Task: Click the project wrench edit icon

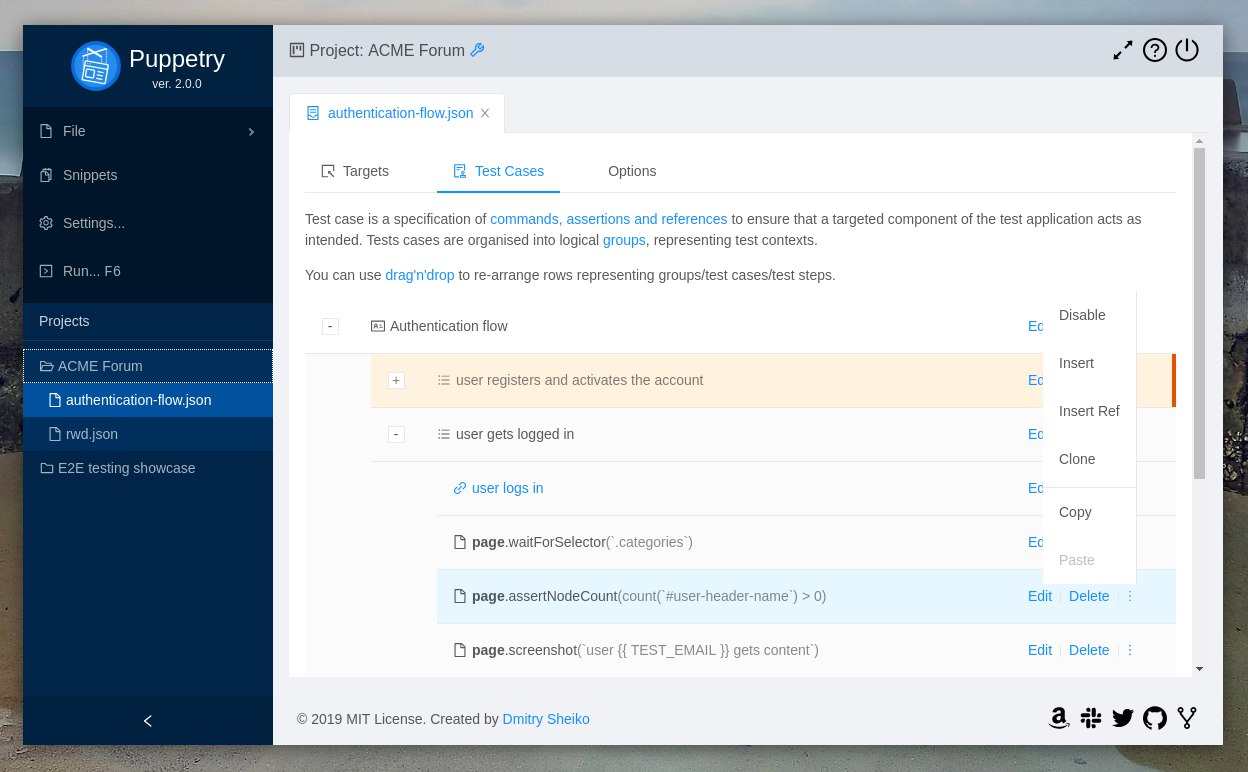Action: (477, 50)
